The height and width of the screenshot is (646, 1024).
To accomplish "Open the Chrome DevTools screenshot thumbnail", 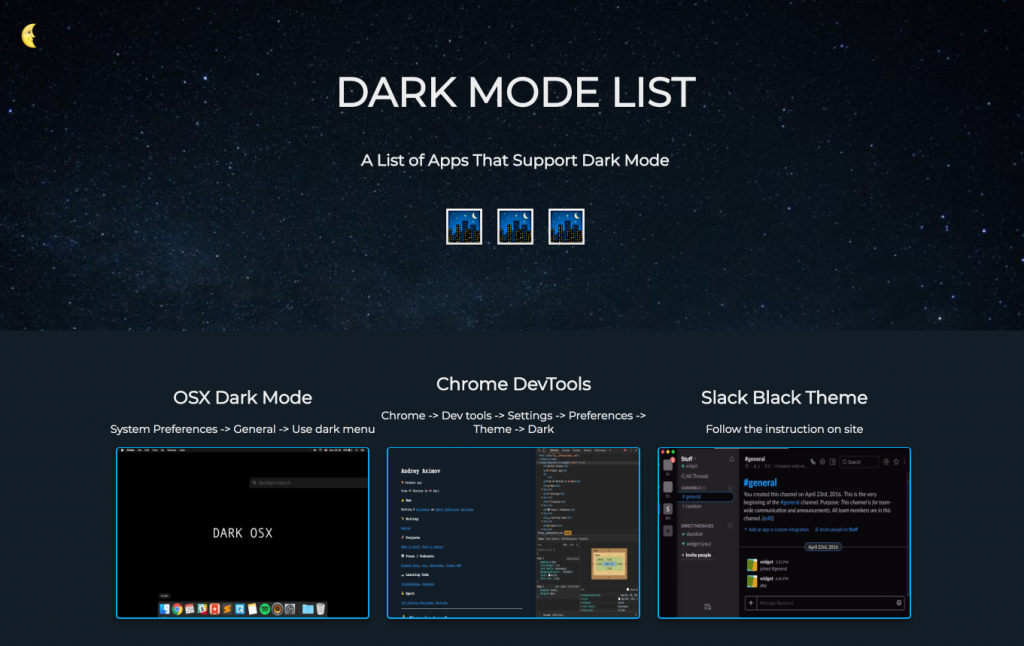I will coord(513,533).
